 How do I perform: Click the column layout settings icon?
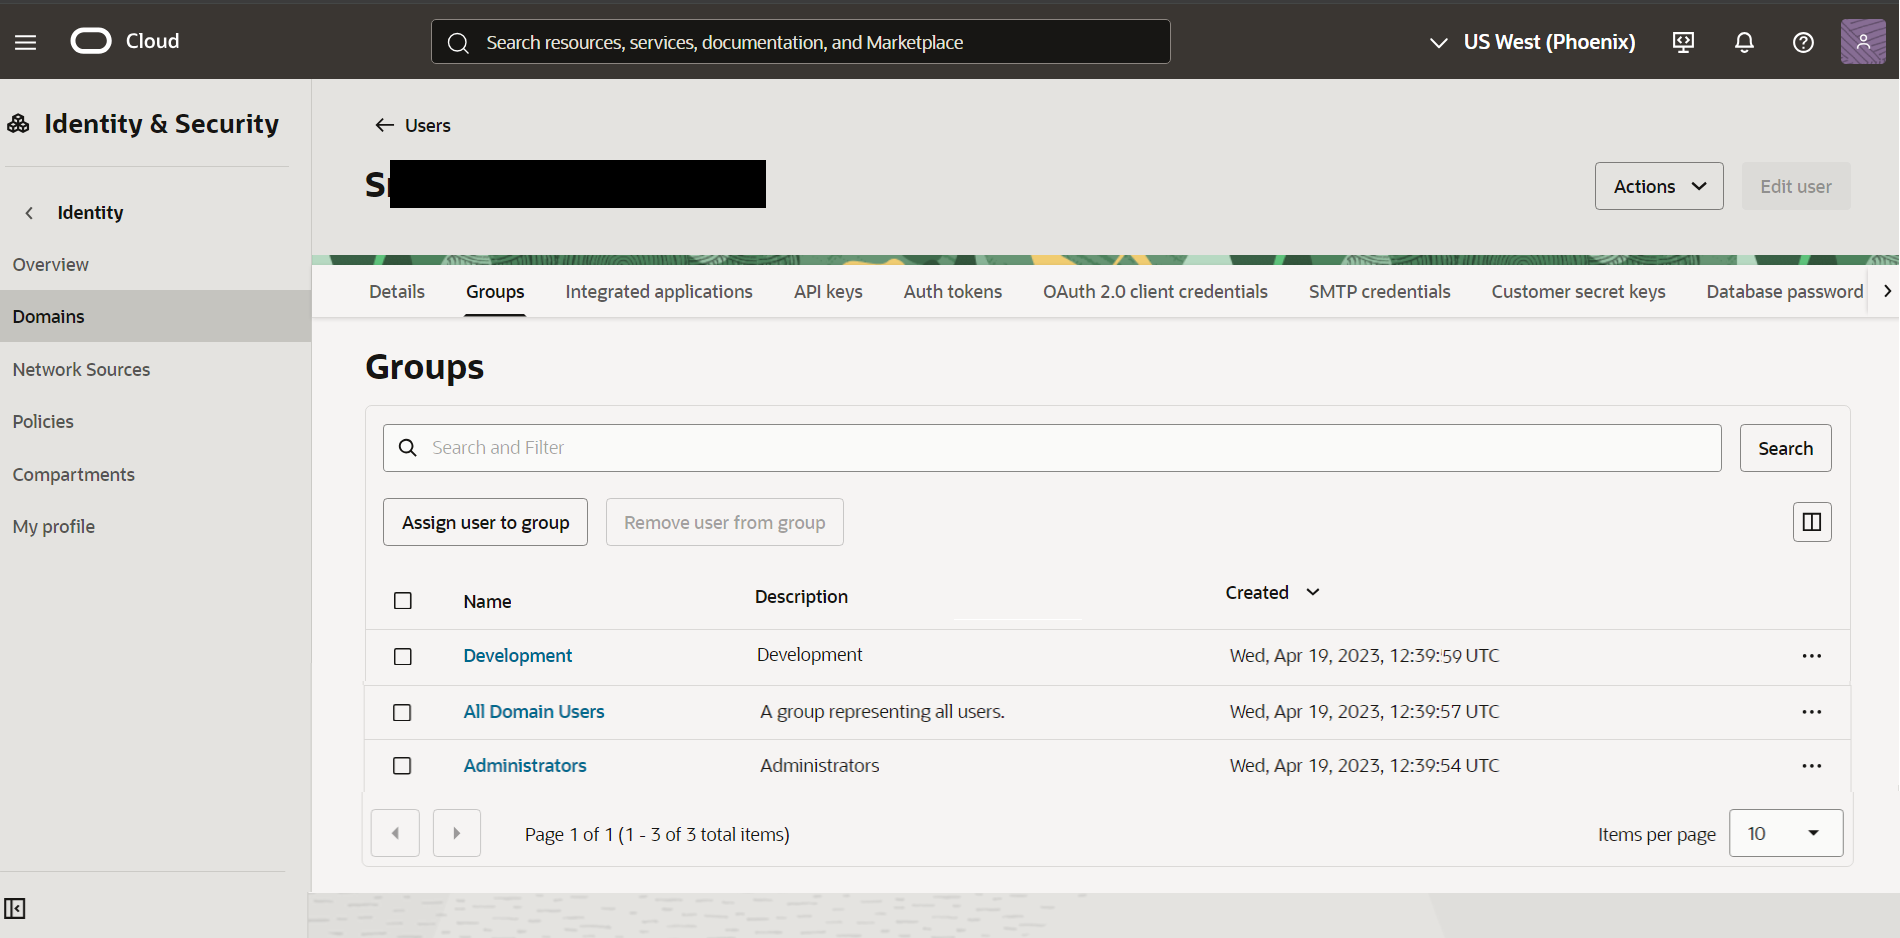[1811, 522]
